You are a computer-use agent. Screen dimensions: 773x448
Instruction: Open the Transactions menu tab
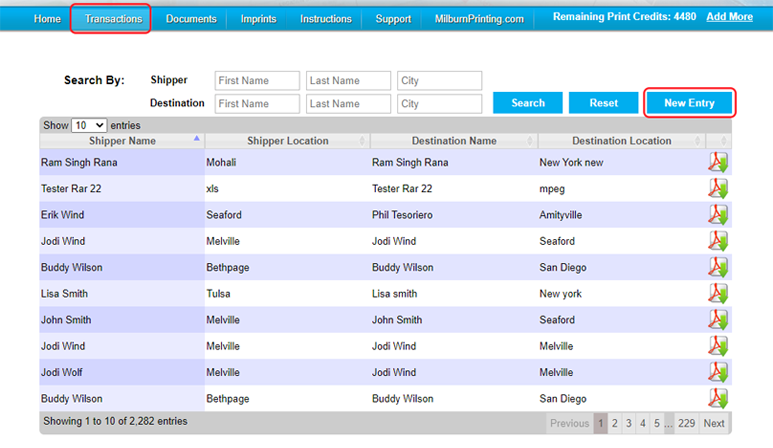pyautogui.click(x=112, y=19)
